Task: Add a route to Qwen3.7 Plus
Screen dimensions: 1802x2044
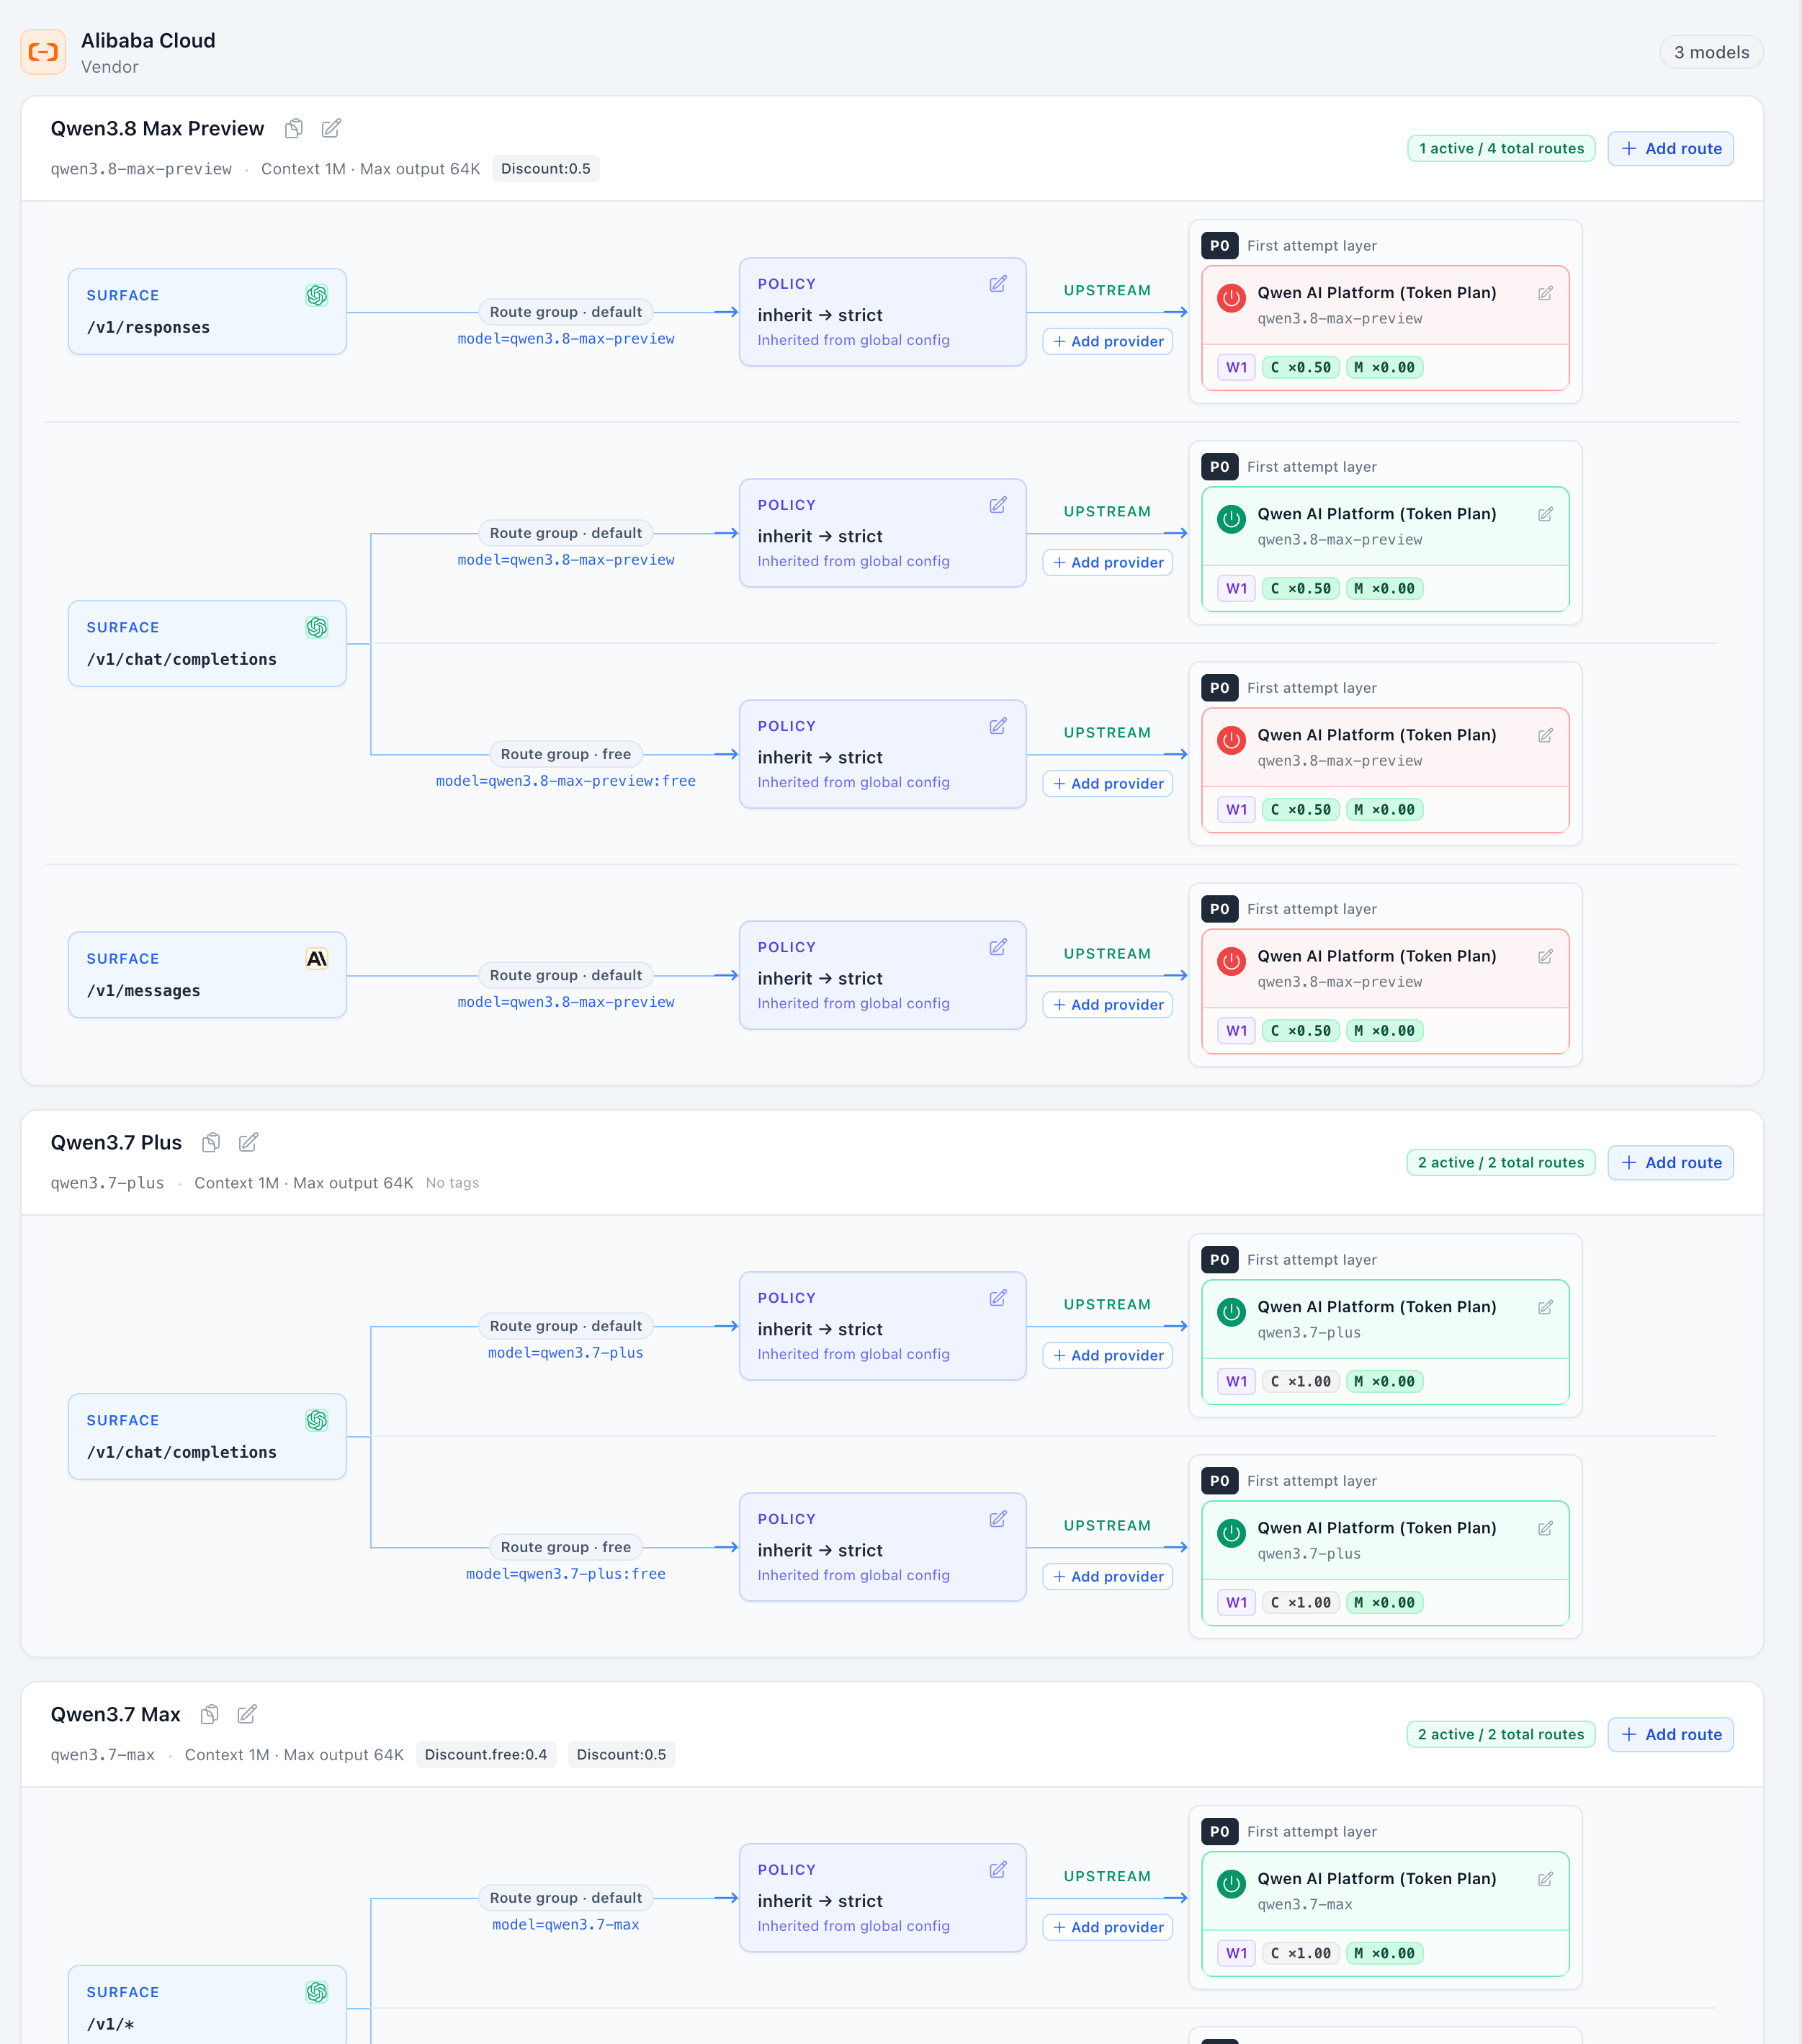Action: (1670, 1162)
